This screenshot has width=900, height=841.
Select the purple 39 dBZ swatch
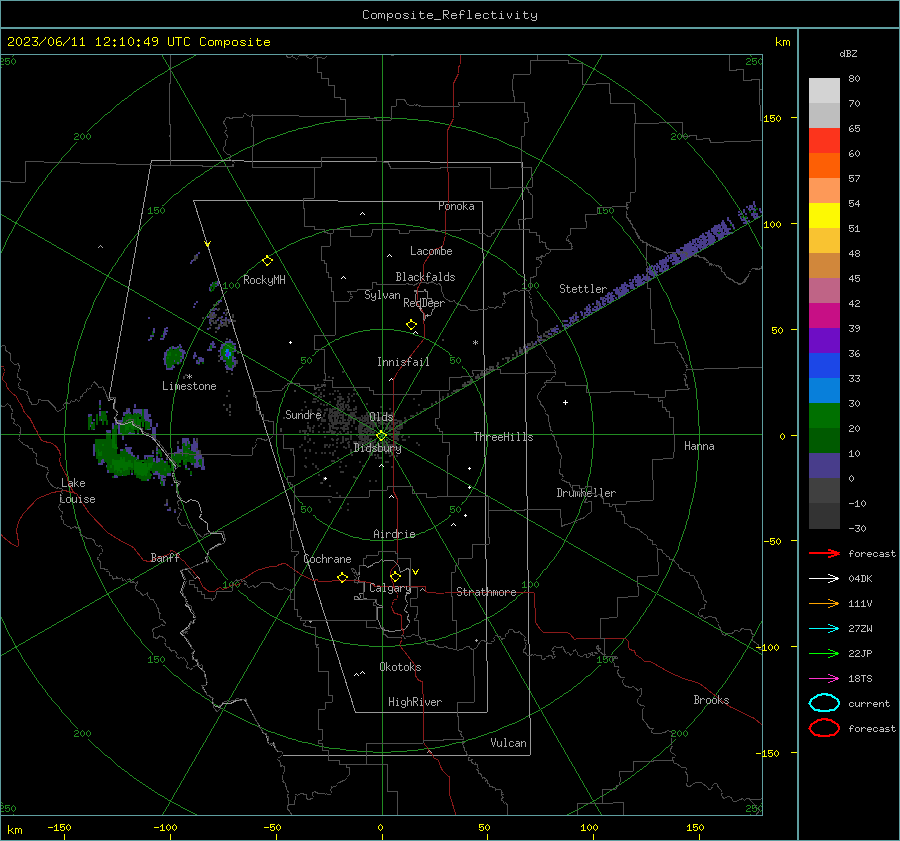[x=824, y=340]
